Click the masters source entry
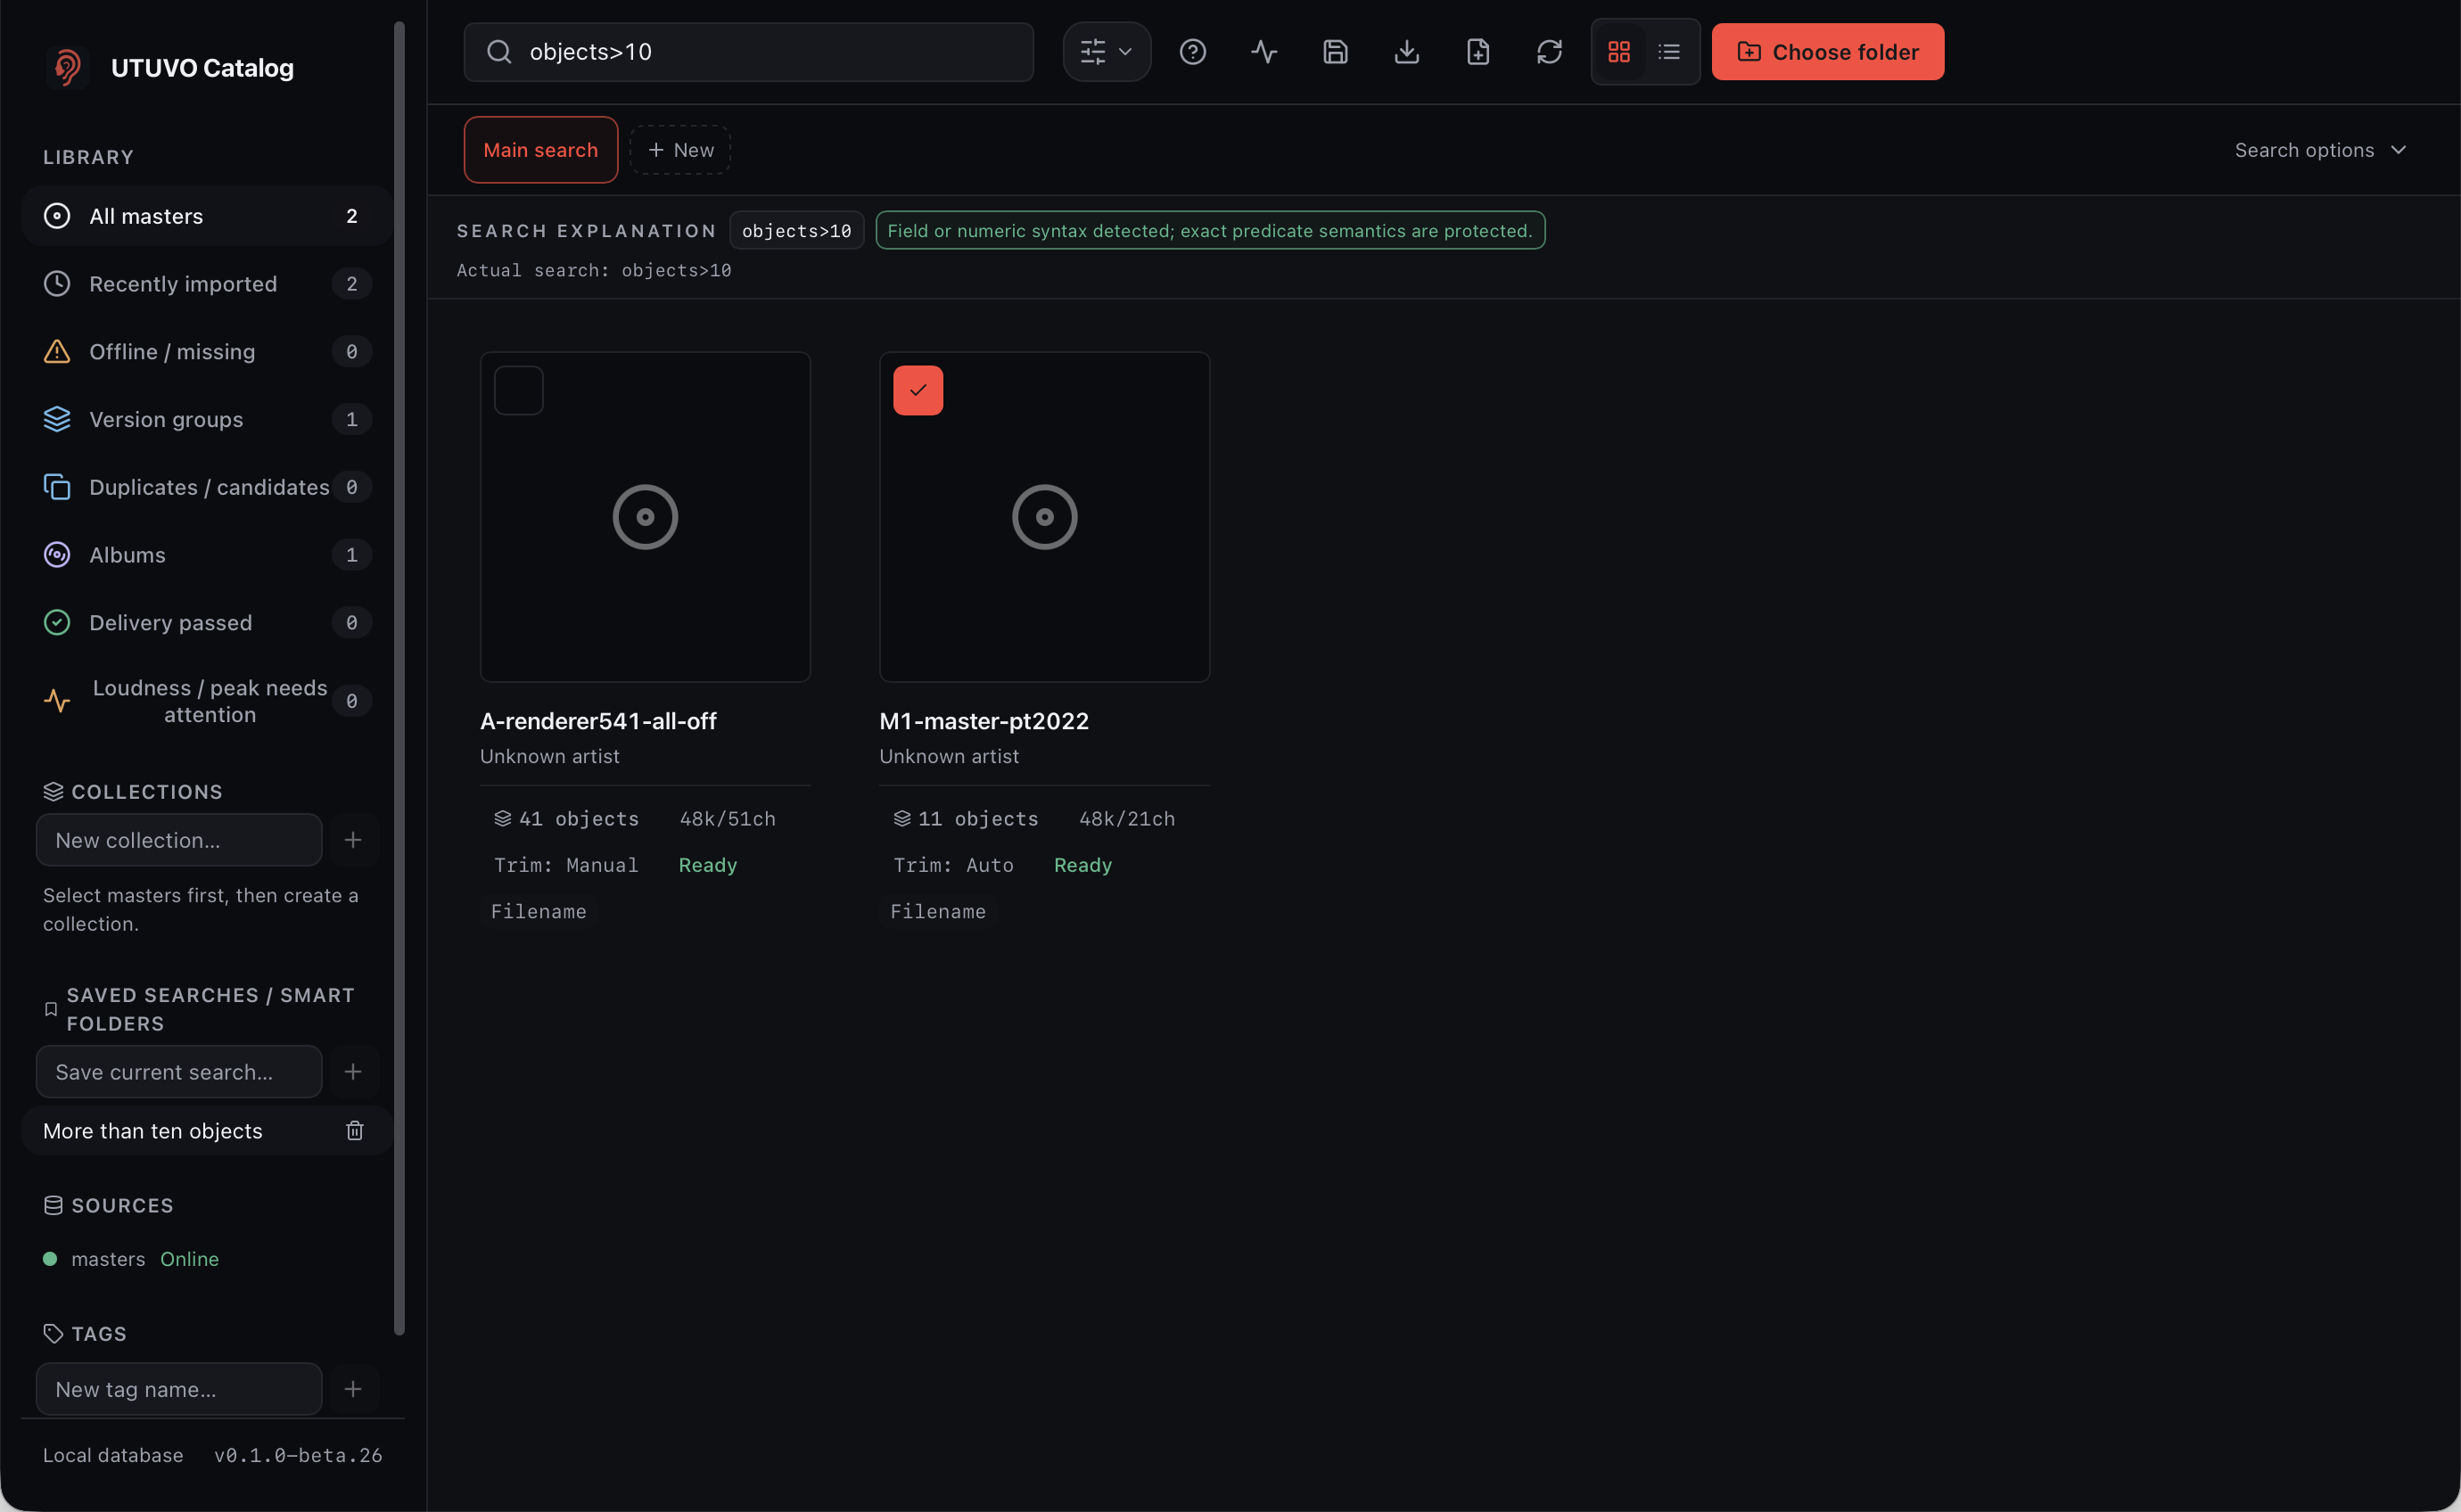The image size is (2461, 1512). pos(131,1259)
